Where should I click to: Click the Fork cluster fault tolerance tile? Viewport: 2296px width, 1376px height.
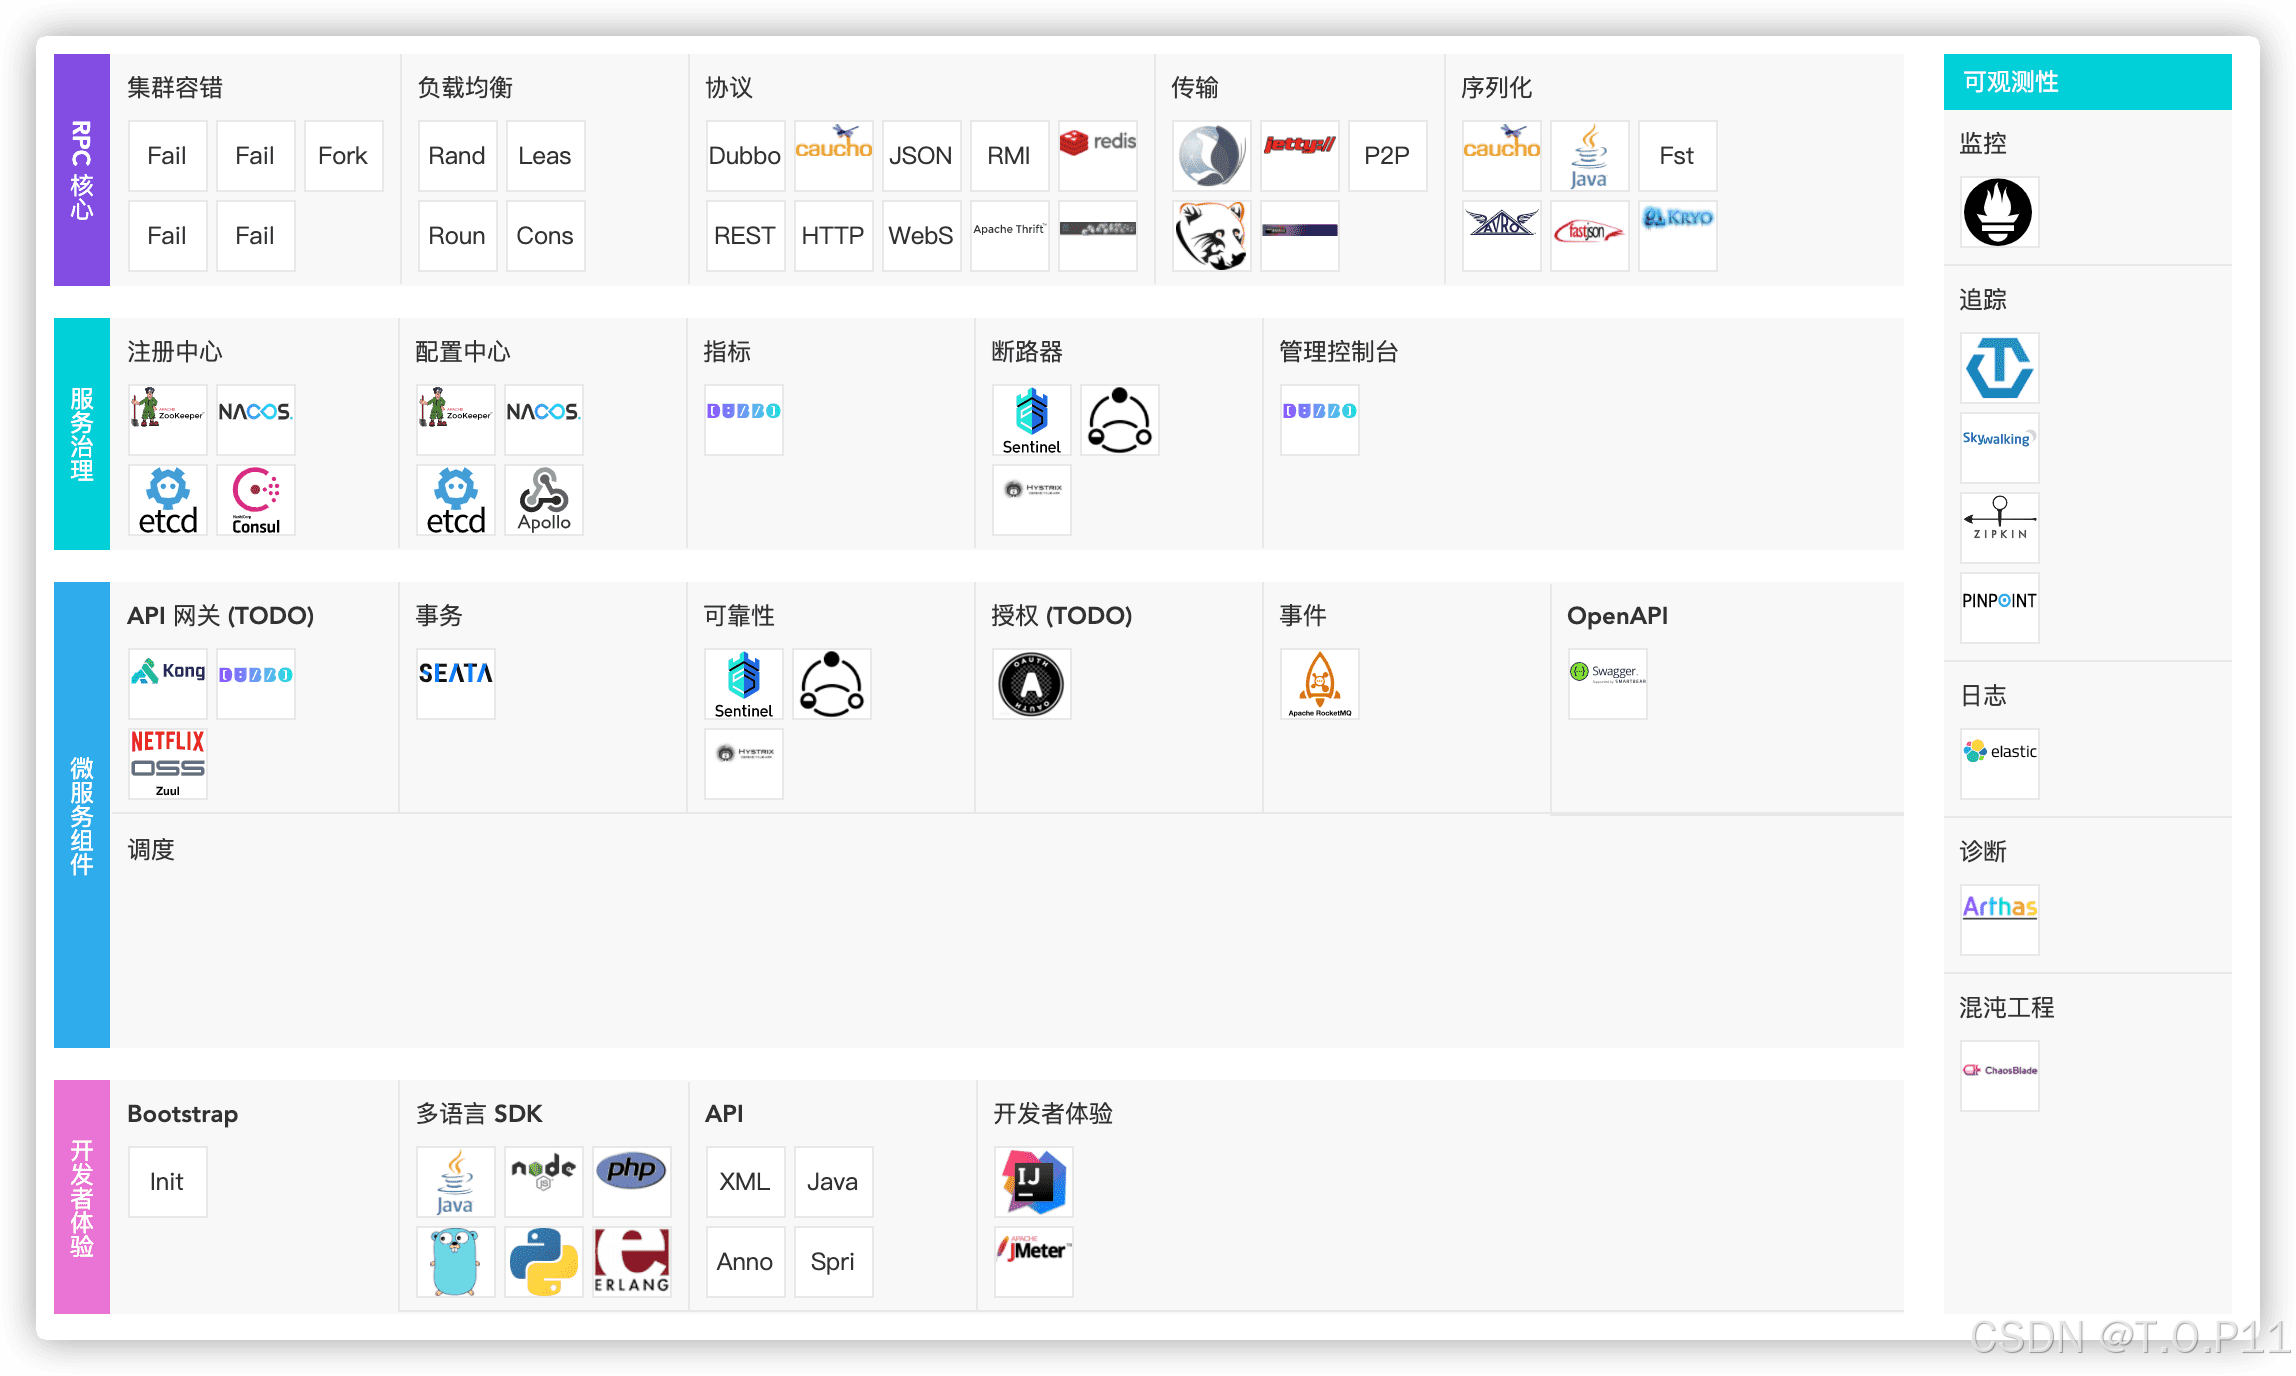[x=343, y=155]
